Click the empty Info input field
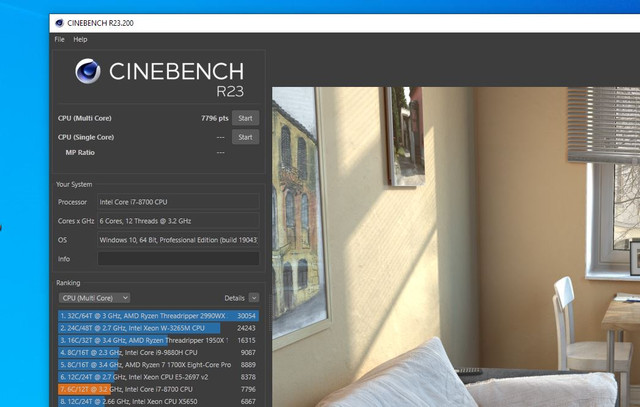Screen dimensions: 640x407 coord(178,259)
